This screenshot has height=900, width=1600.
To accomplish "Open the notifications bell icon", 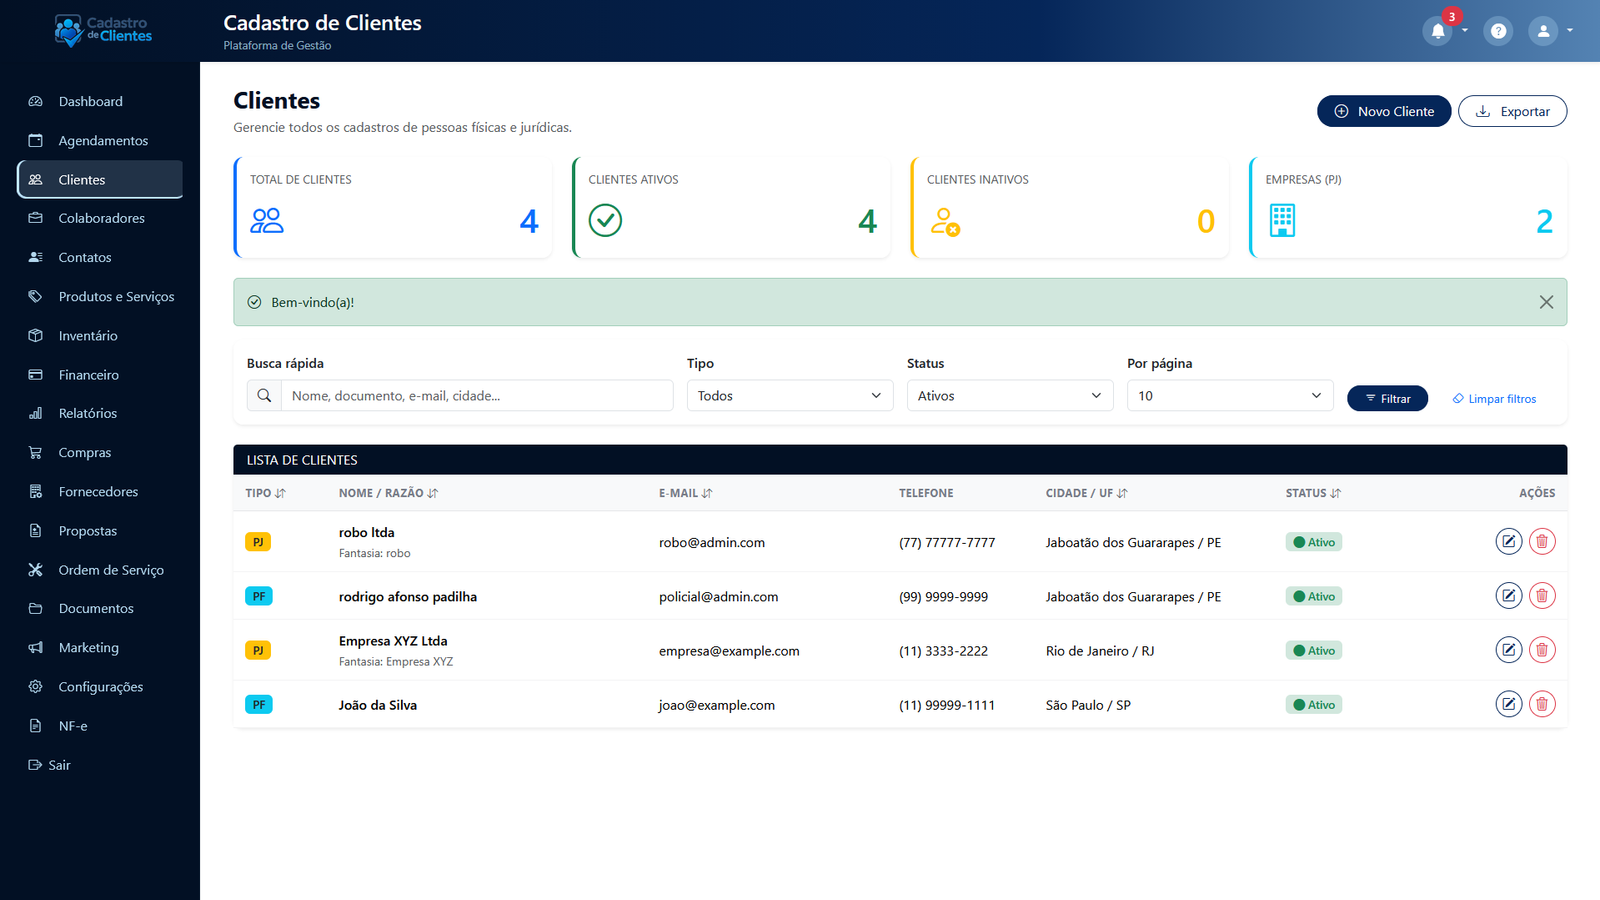I will coord(1437,30).
